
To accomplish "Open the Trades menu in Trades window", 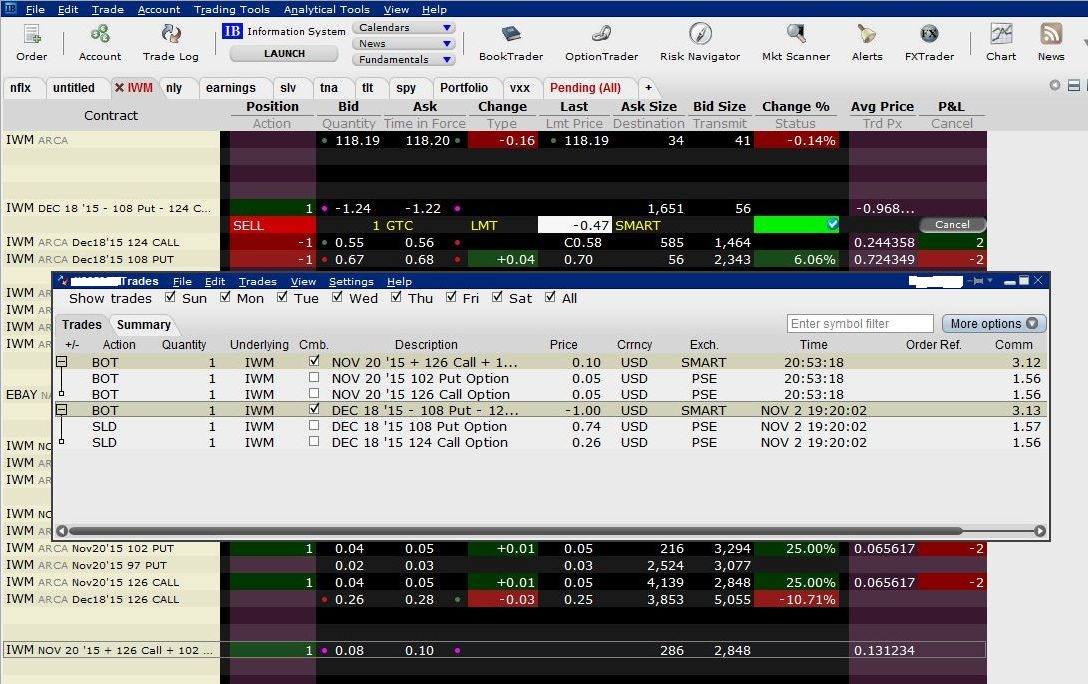I will [x=257, y=282].
